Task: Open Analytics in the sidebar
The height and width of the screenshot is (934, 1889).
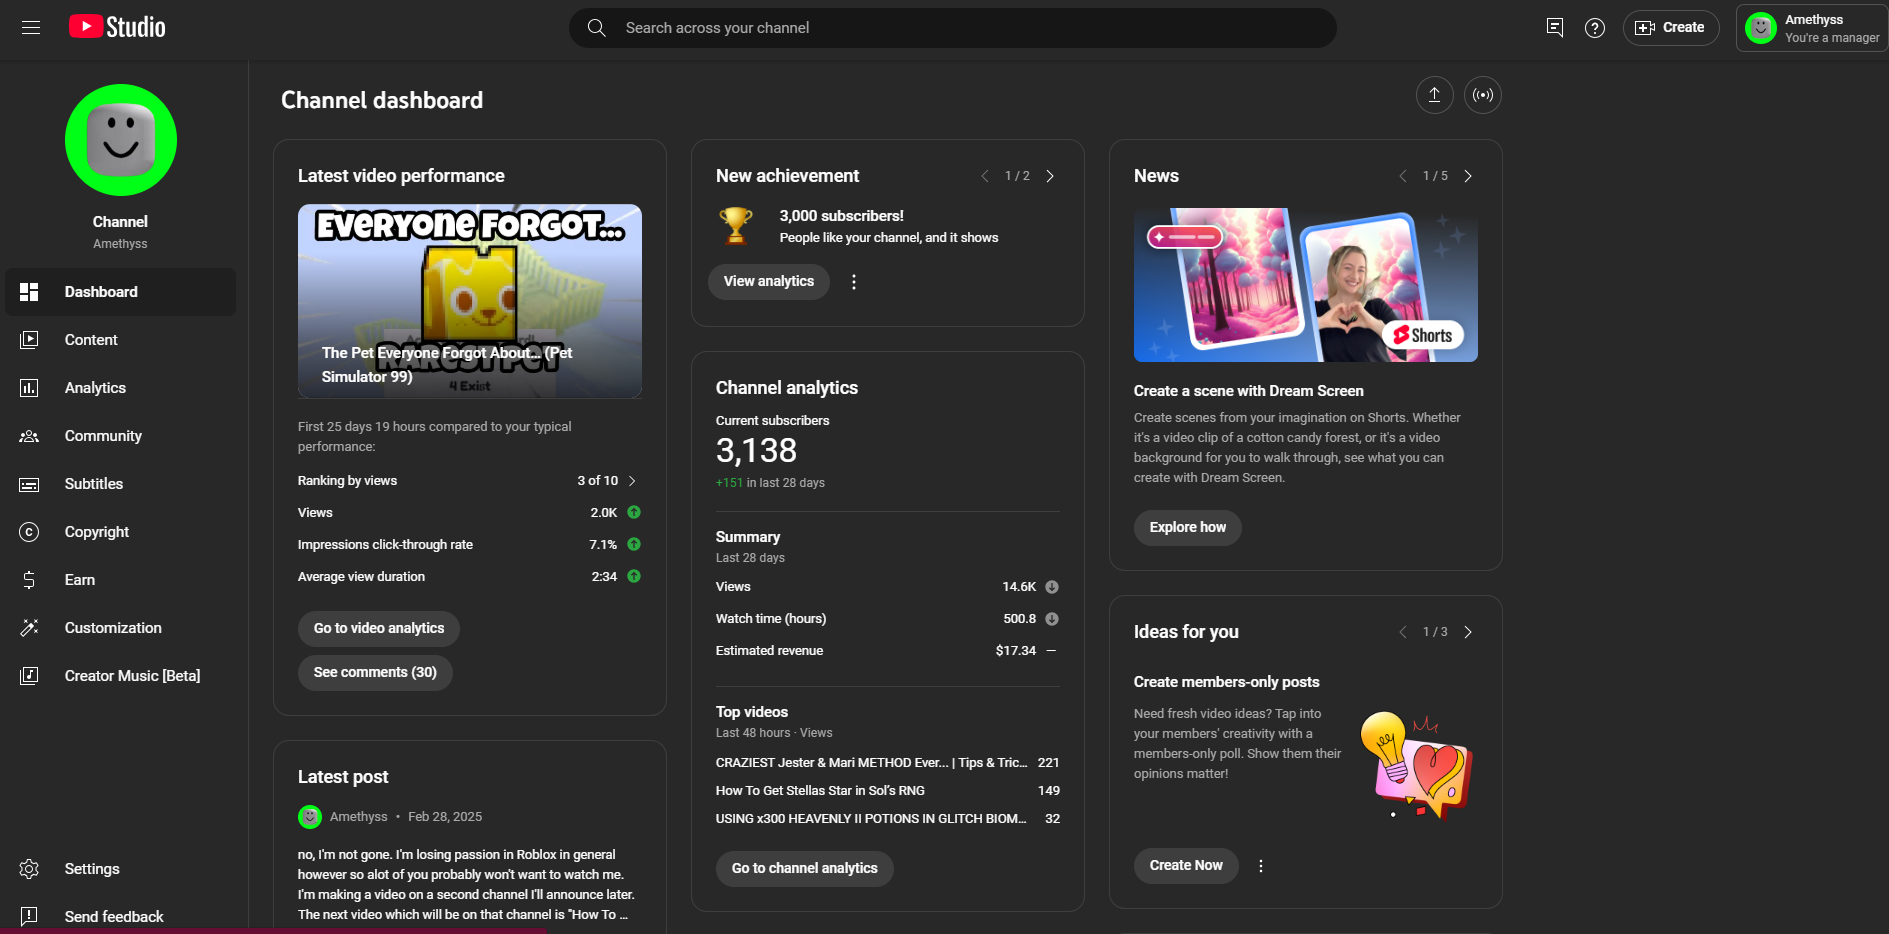Action: (x=121, y=388)
